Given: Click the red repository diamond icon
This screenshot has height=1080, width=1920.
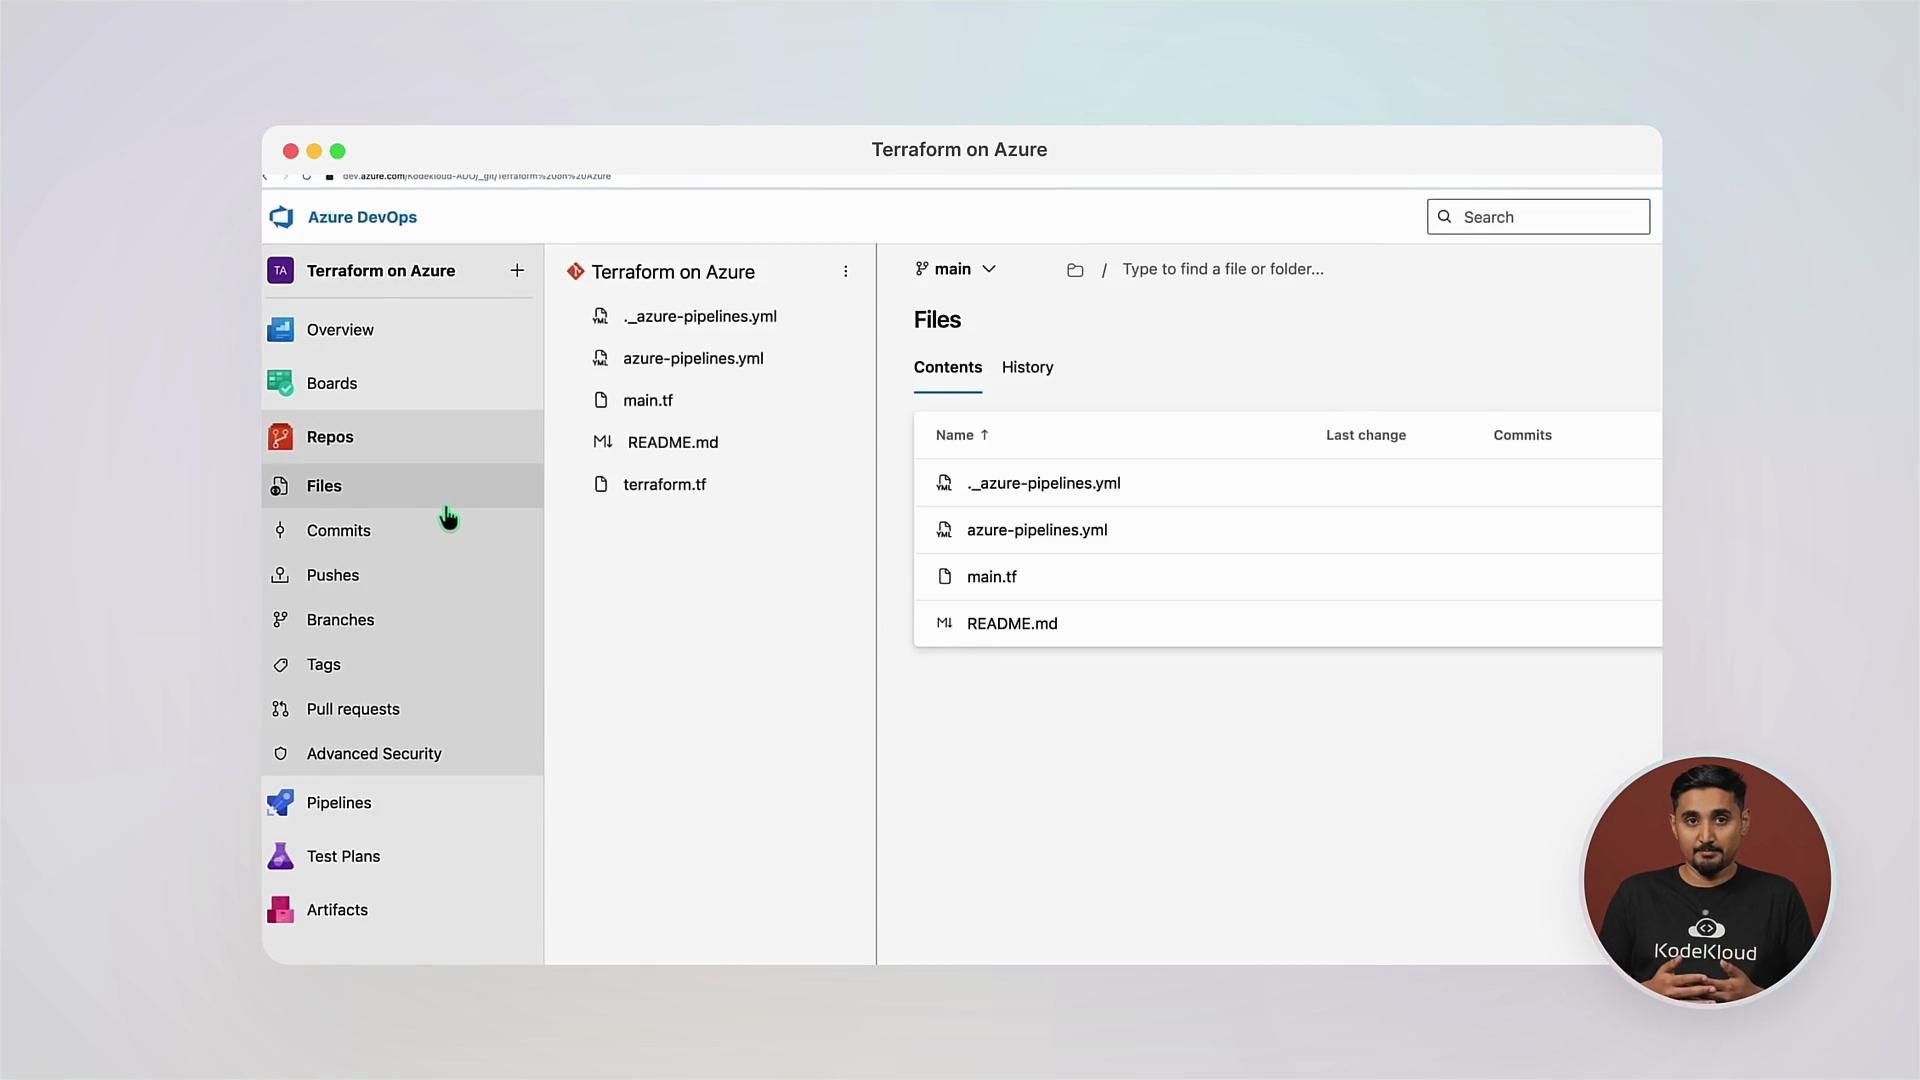Looking at the screenshot, I should (575, 271).
